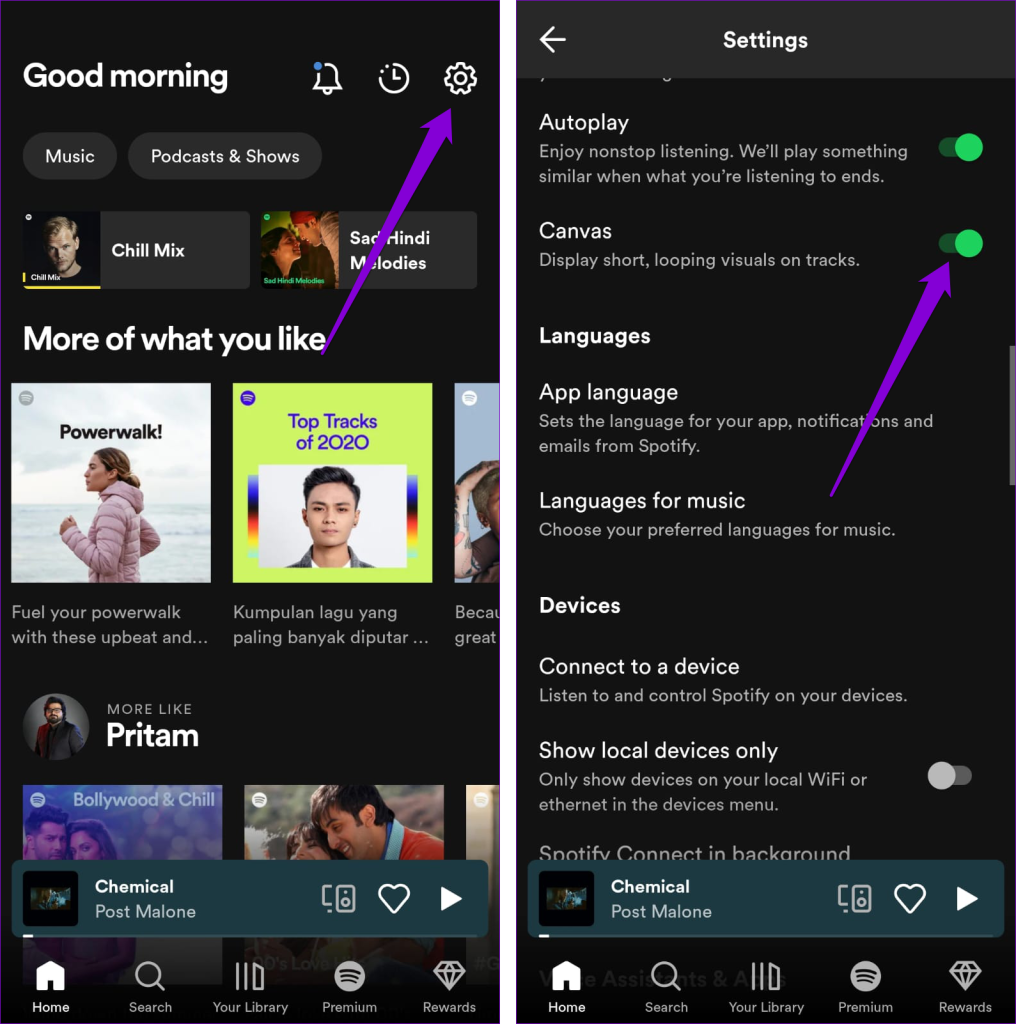1016x1024 pixels.
Task: Like Chemical with heart in Settings player
Action: coord(910,899)
